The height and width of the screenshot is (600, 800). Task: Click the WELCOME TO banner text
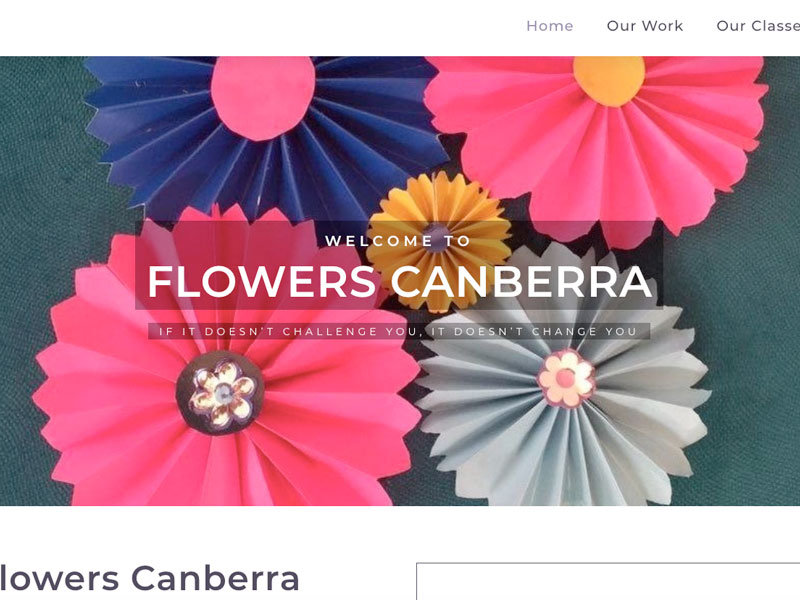(x=398, y=241)
